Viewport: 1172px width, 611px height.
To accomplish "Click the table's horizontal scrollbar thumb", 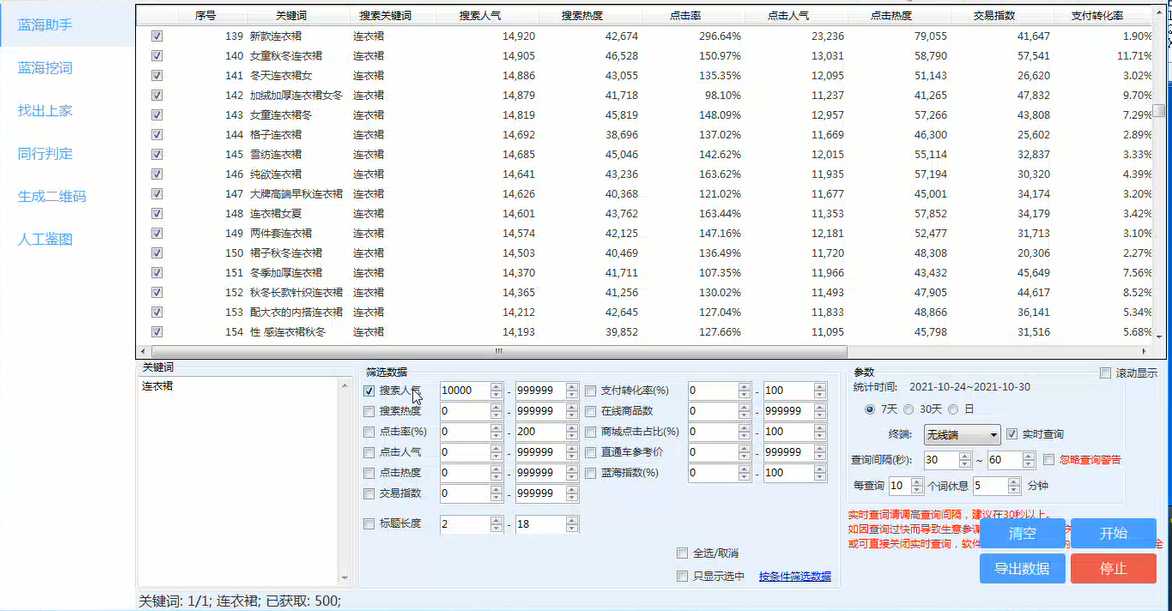I will tap(498, 351).
